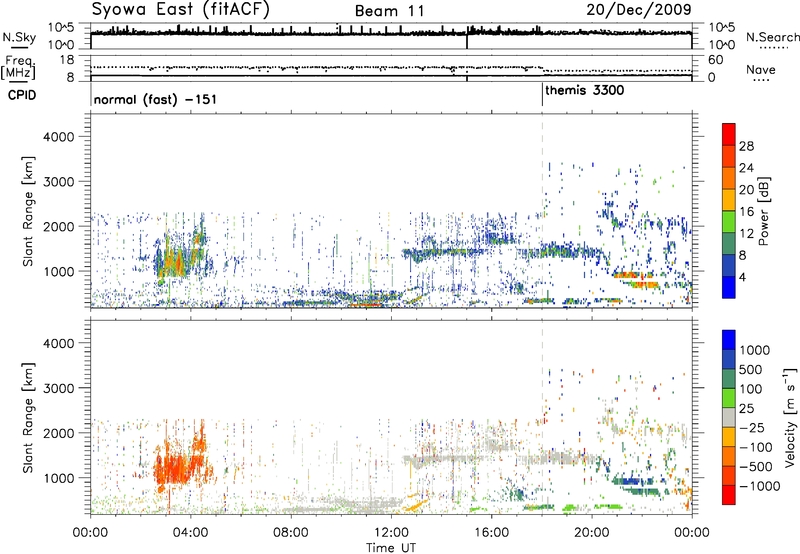The image size is (800, 554).
Task: Pick the red bottom segment of Velocity colorbar
Action: pyautogui.click(x=729, y=495)
